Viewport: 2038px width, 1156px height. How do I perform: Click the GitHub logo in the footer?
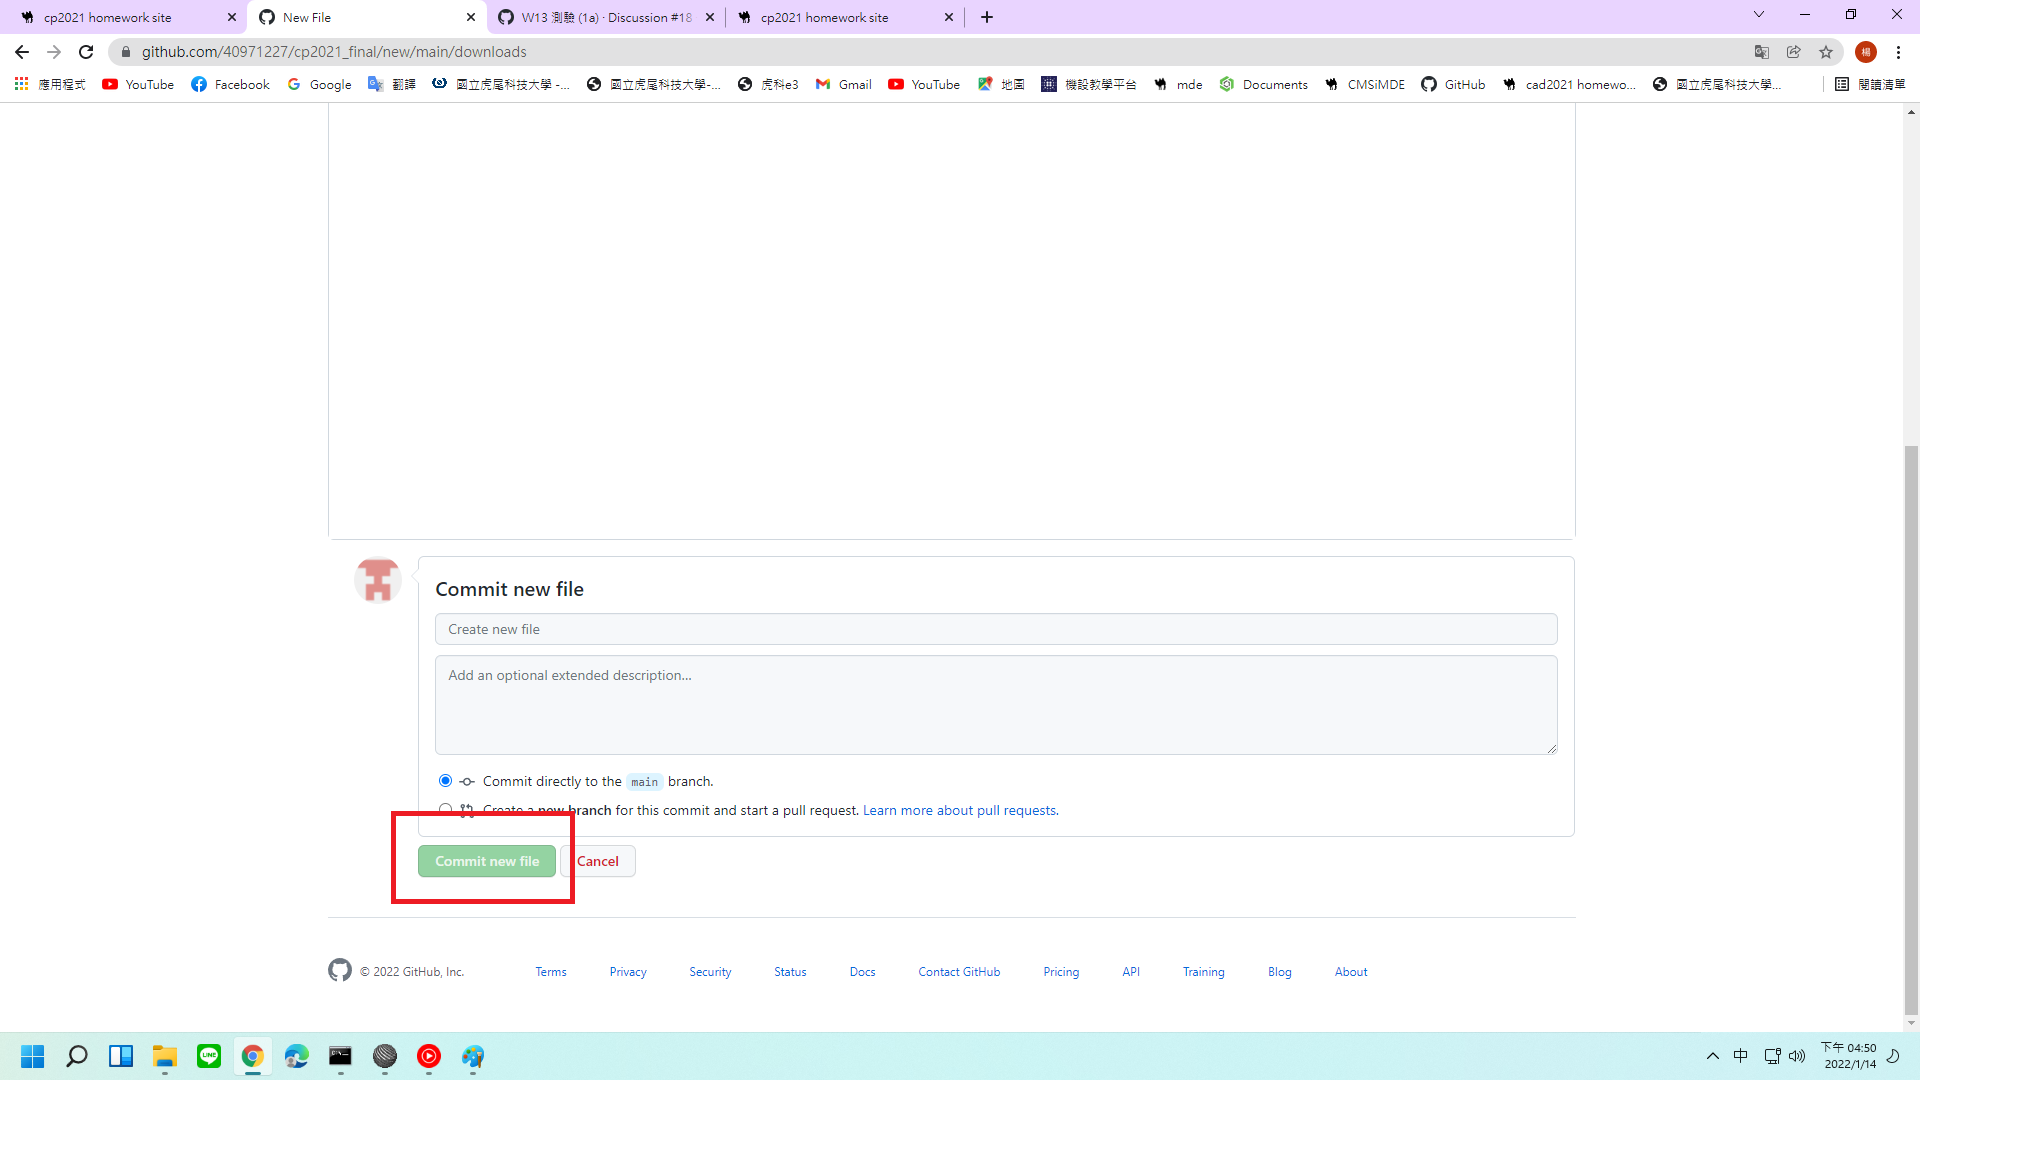[x=340, y=970]
